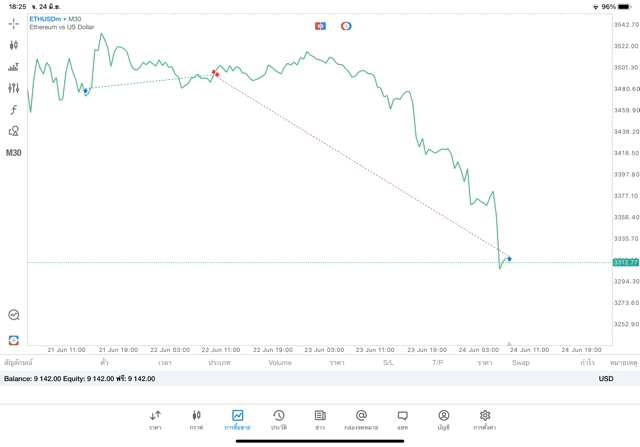Screen dimensions: 640x447
Task: Open the ประวัติ history tab
Action: [278, 419]
